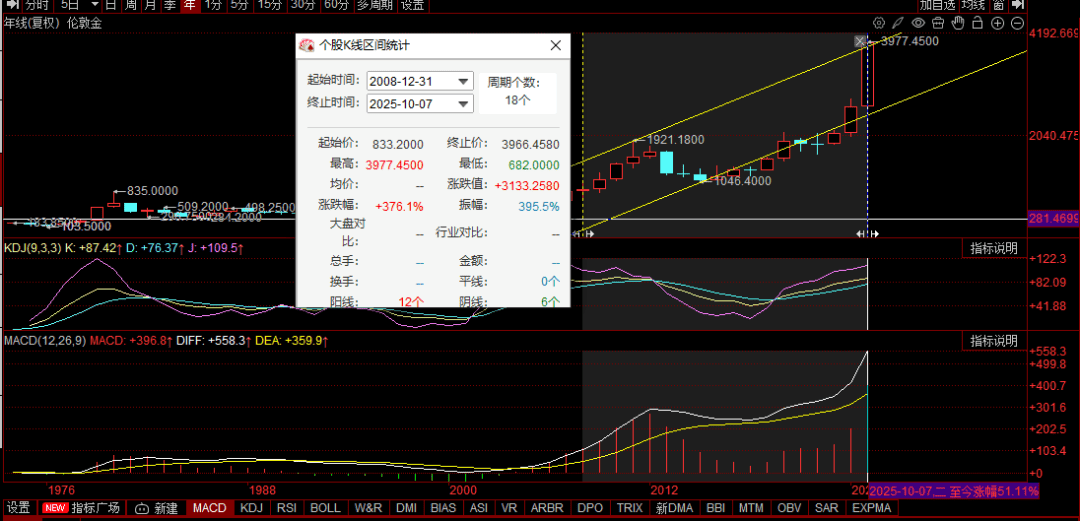Expand the 起始时间 date dropdown
1080x521 pixels.
(463, 81)
